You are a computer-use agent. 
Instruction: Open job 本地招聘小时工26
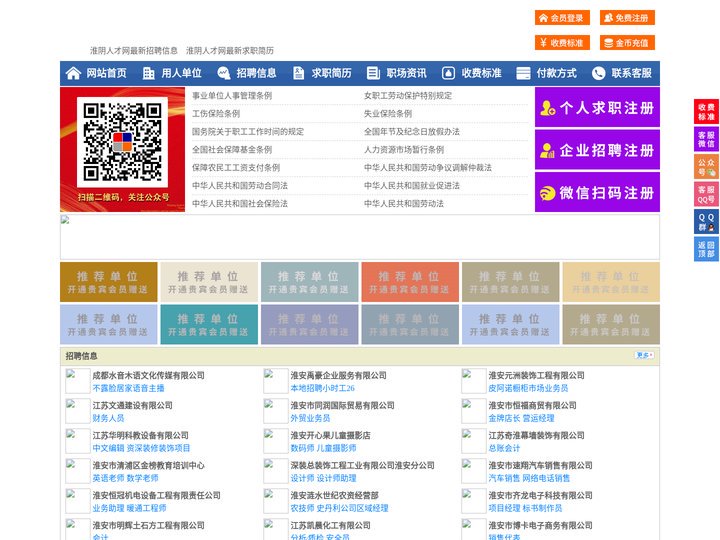click(x=322, y=388)
